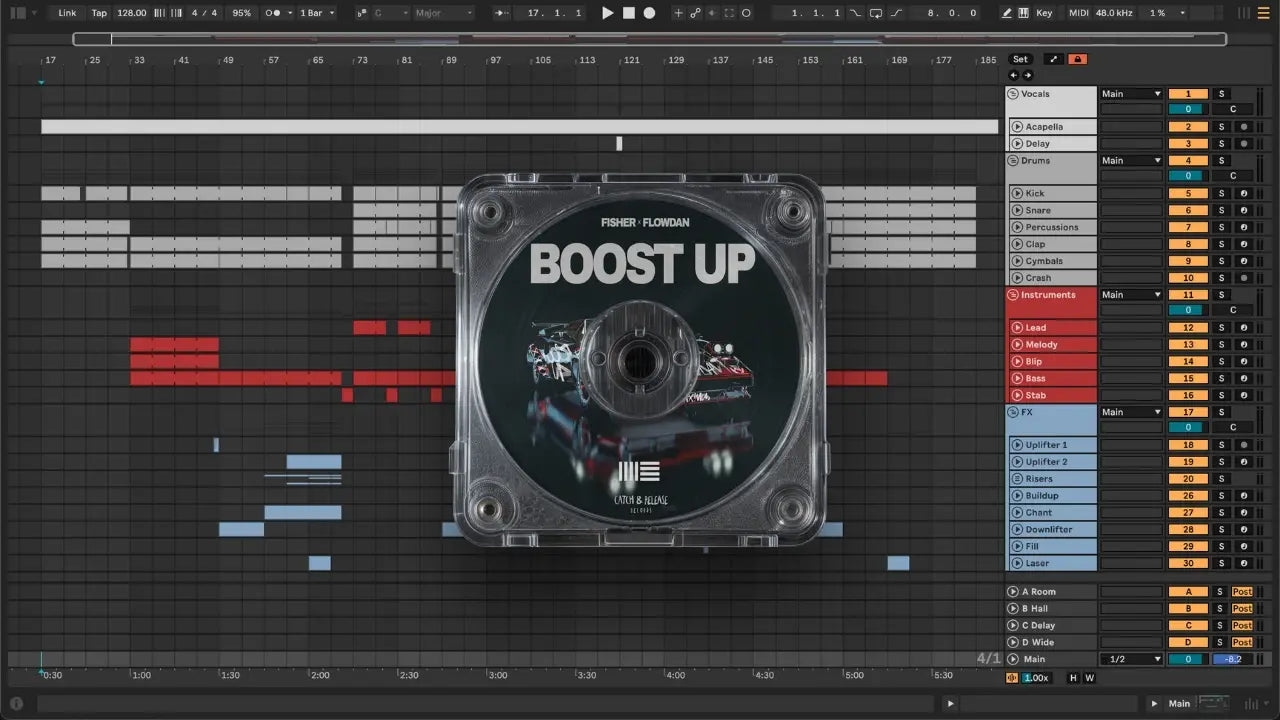Click the play icon on Kick track
The height and width of the screenshot is (720, 1280).
[x=1016, y=194]
